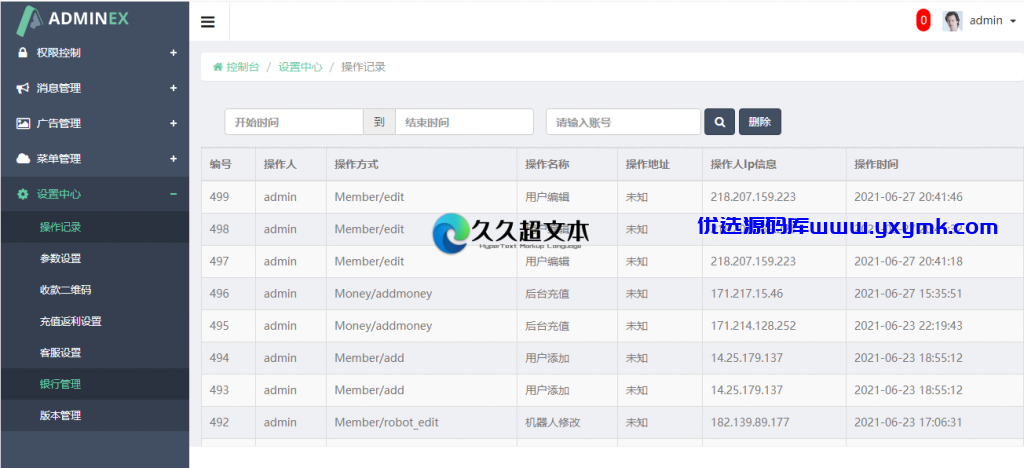
Task: Click the gear icon beside 设置中心
Action: pyautogui.click(x=23, y=194)
